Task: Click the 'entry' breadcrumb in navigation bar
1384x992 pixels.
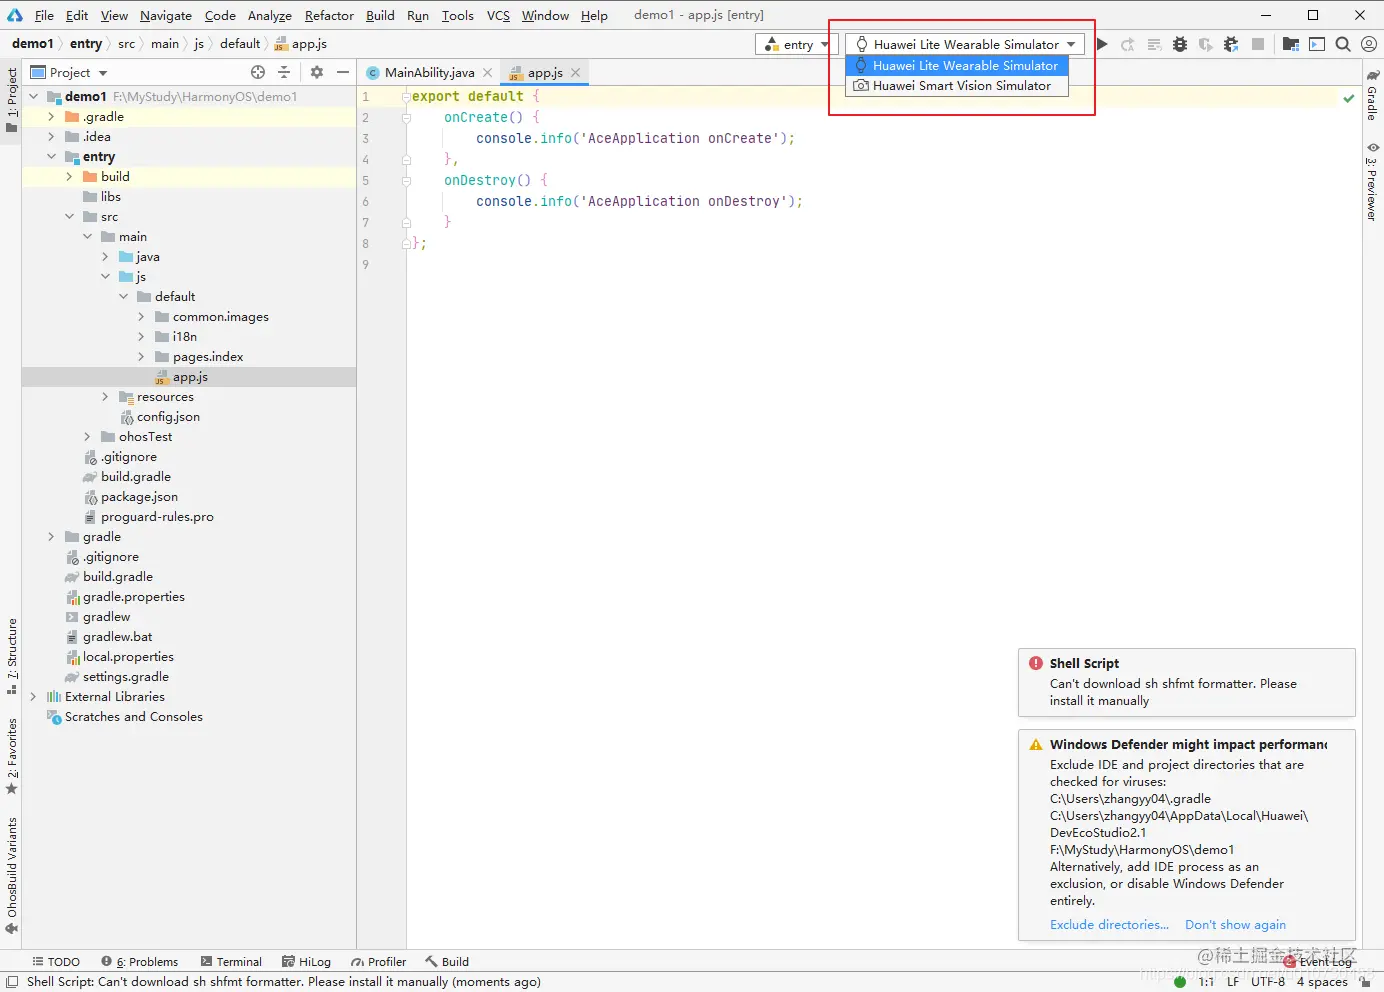Action: point(85,44)
